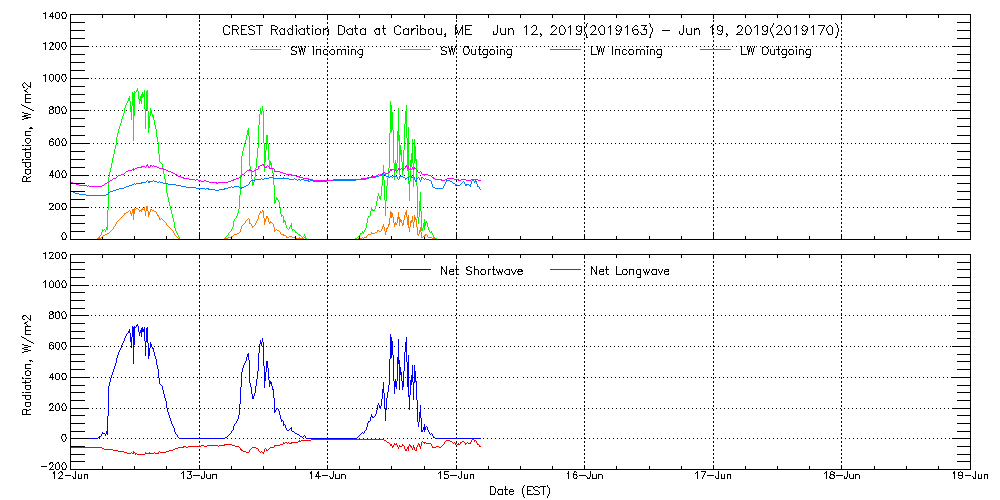Click the red Net Longwave legend line

[566, 271]
